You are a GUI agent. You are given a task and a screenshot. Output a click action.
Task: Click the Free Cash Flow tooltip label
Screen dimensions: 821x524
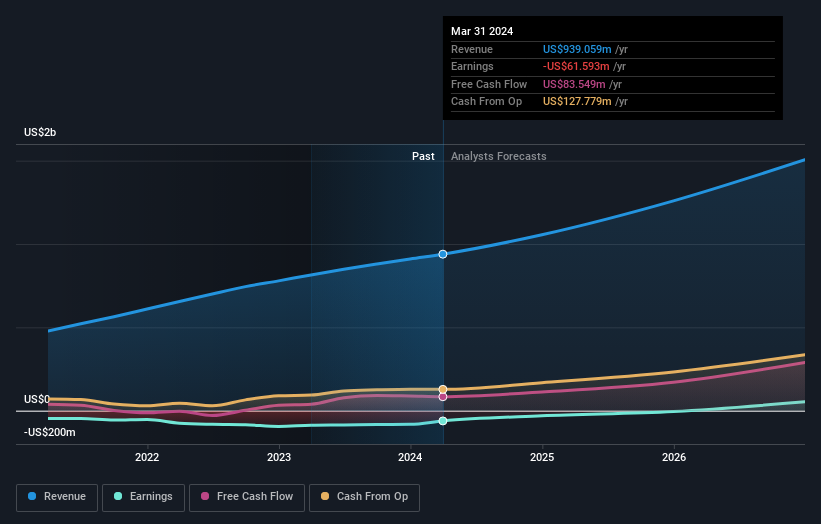click(x=489, y=84)
